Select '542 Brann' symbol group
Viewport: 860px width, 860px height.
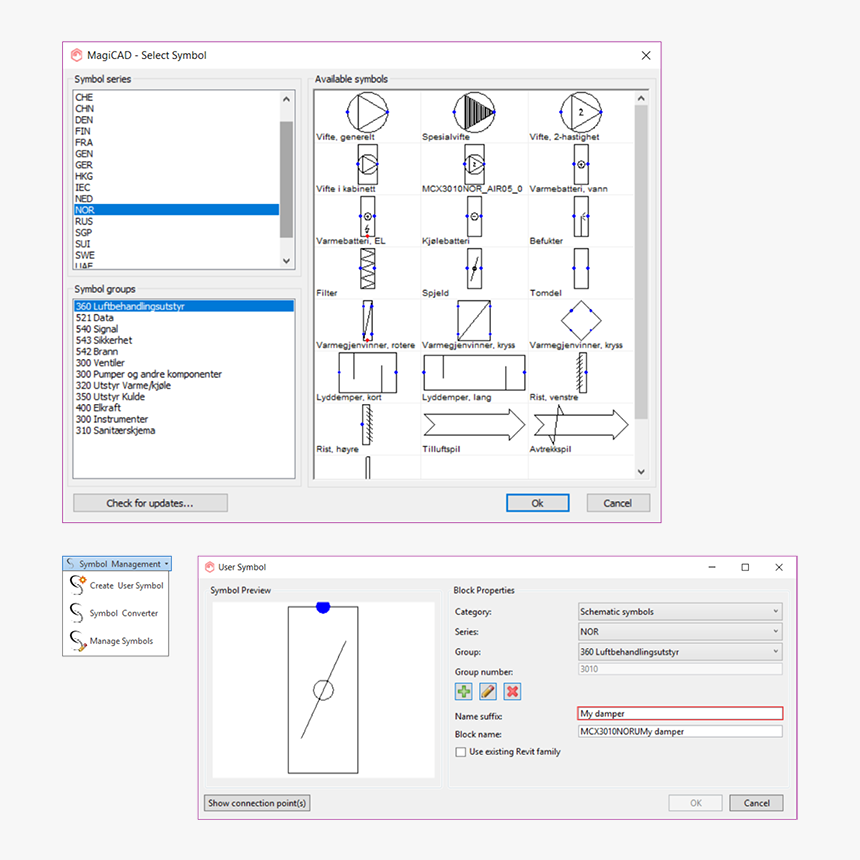click(x=184, y=352)
